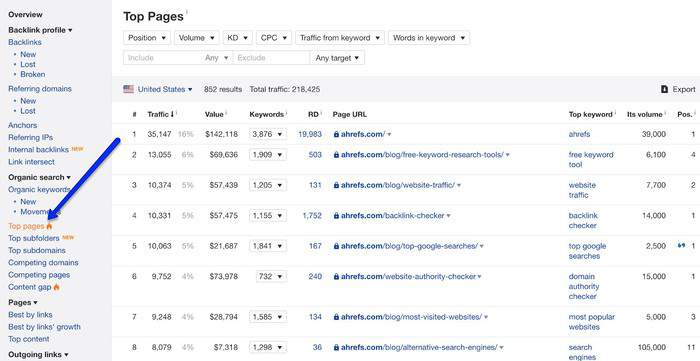
Task: Click the 'domain authority checker' top keyword
Action: click(x=584, y=286)
